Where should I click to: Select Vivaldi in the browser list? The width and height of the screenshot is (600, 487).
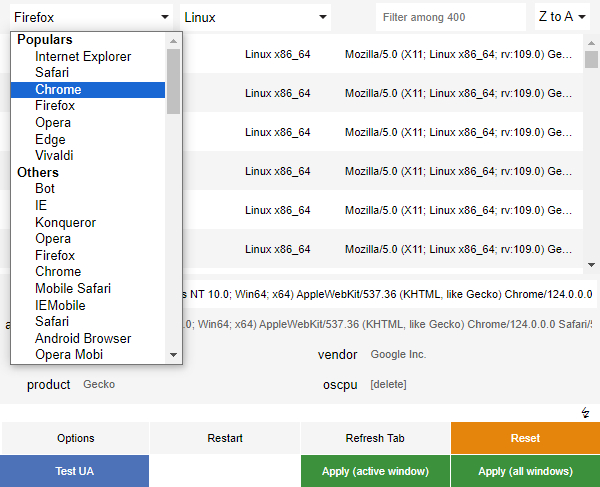(88, 156)
